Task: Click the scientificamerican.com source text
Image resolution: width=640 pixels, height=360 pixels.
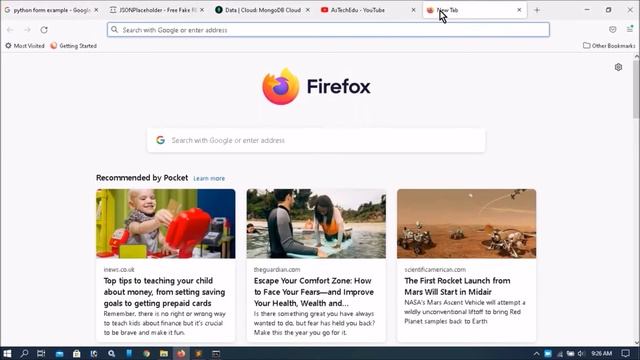Action: (x=435, y=270)
